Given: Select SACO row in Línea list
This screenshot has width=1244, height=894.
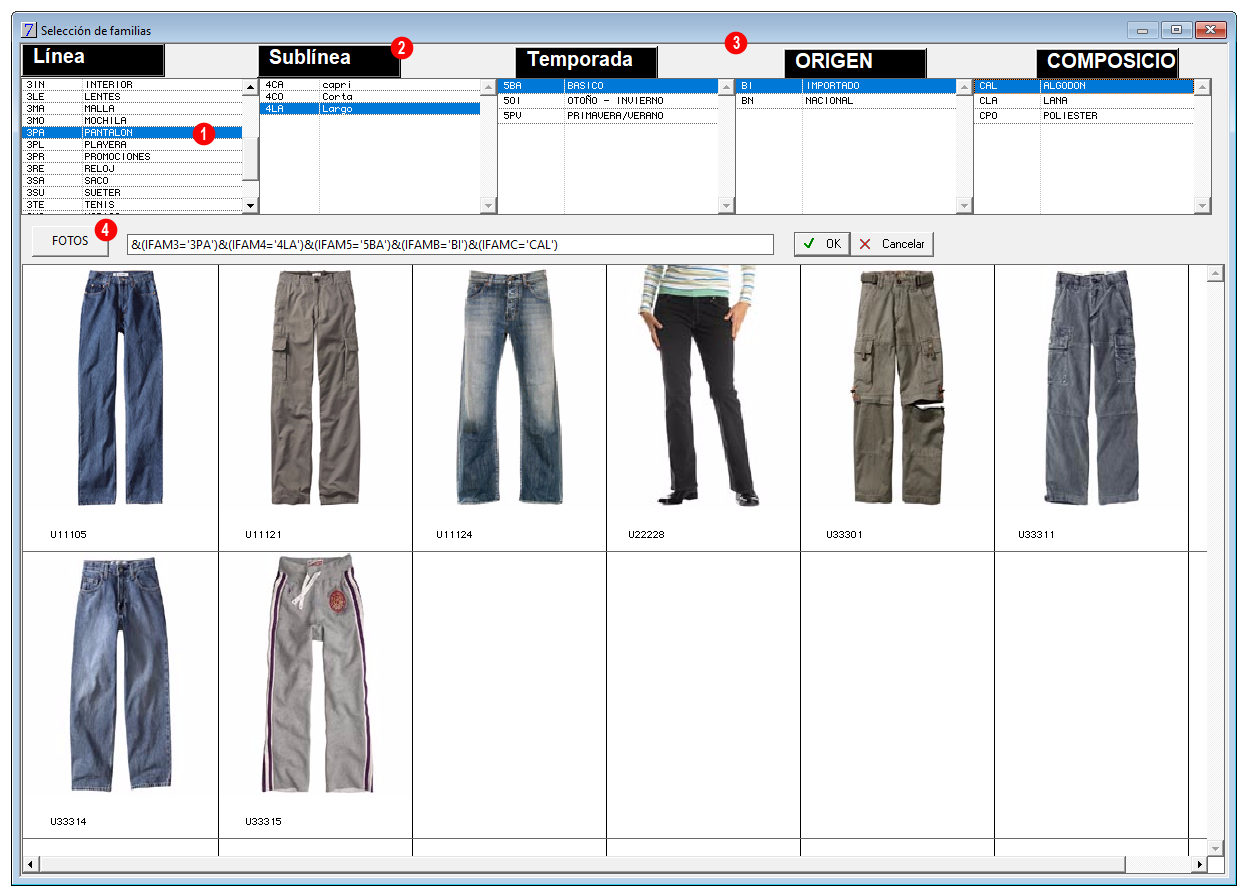Looking at the screenshot, I should [132, 181].
